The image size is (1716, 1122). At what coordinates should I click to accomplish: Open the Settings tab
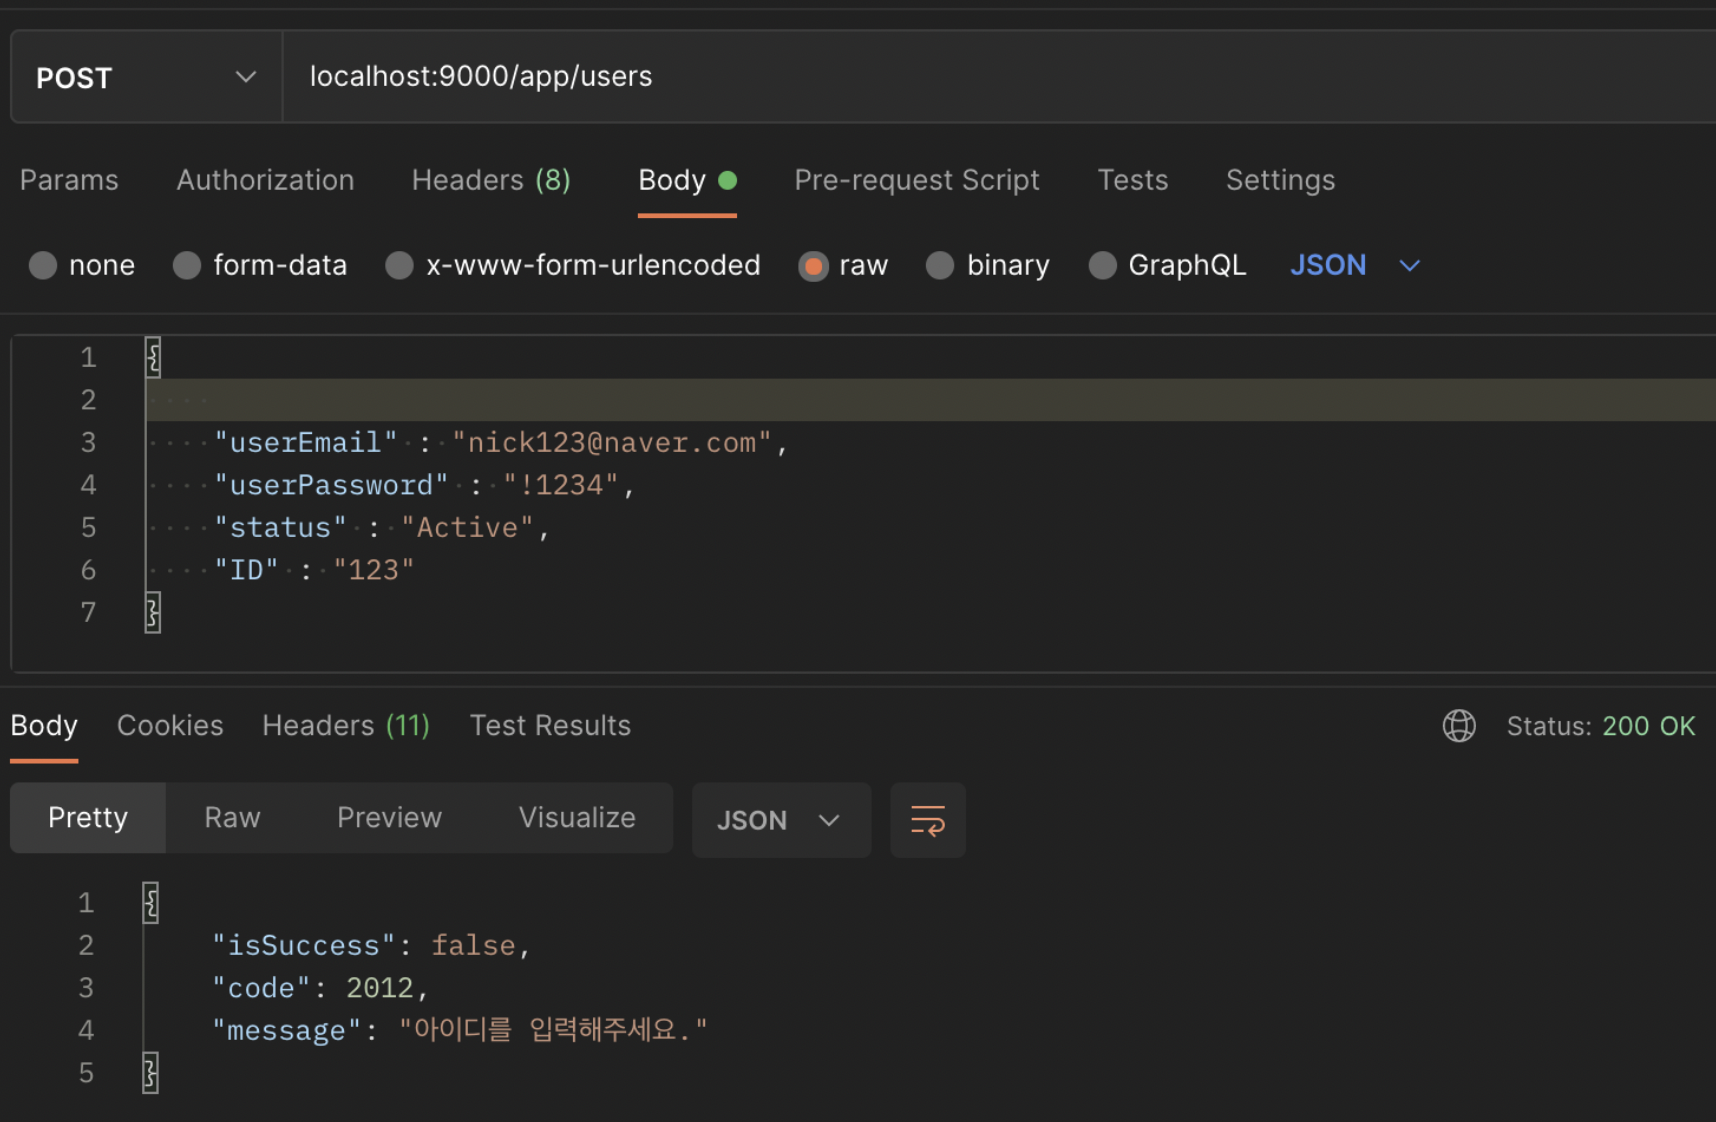(1280, 180)
